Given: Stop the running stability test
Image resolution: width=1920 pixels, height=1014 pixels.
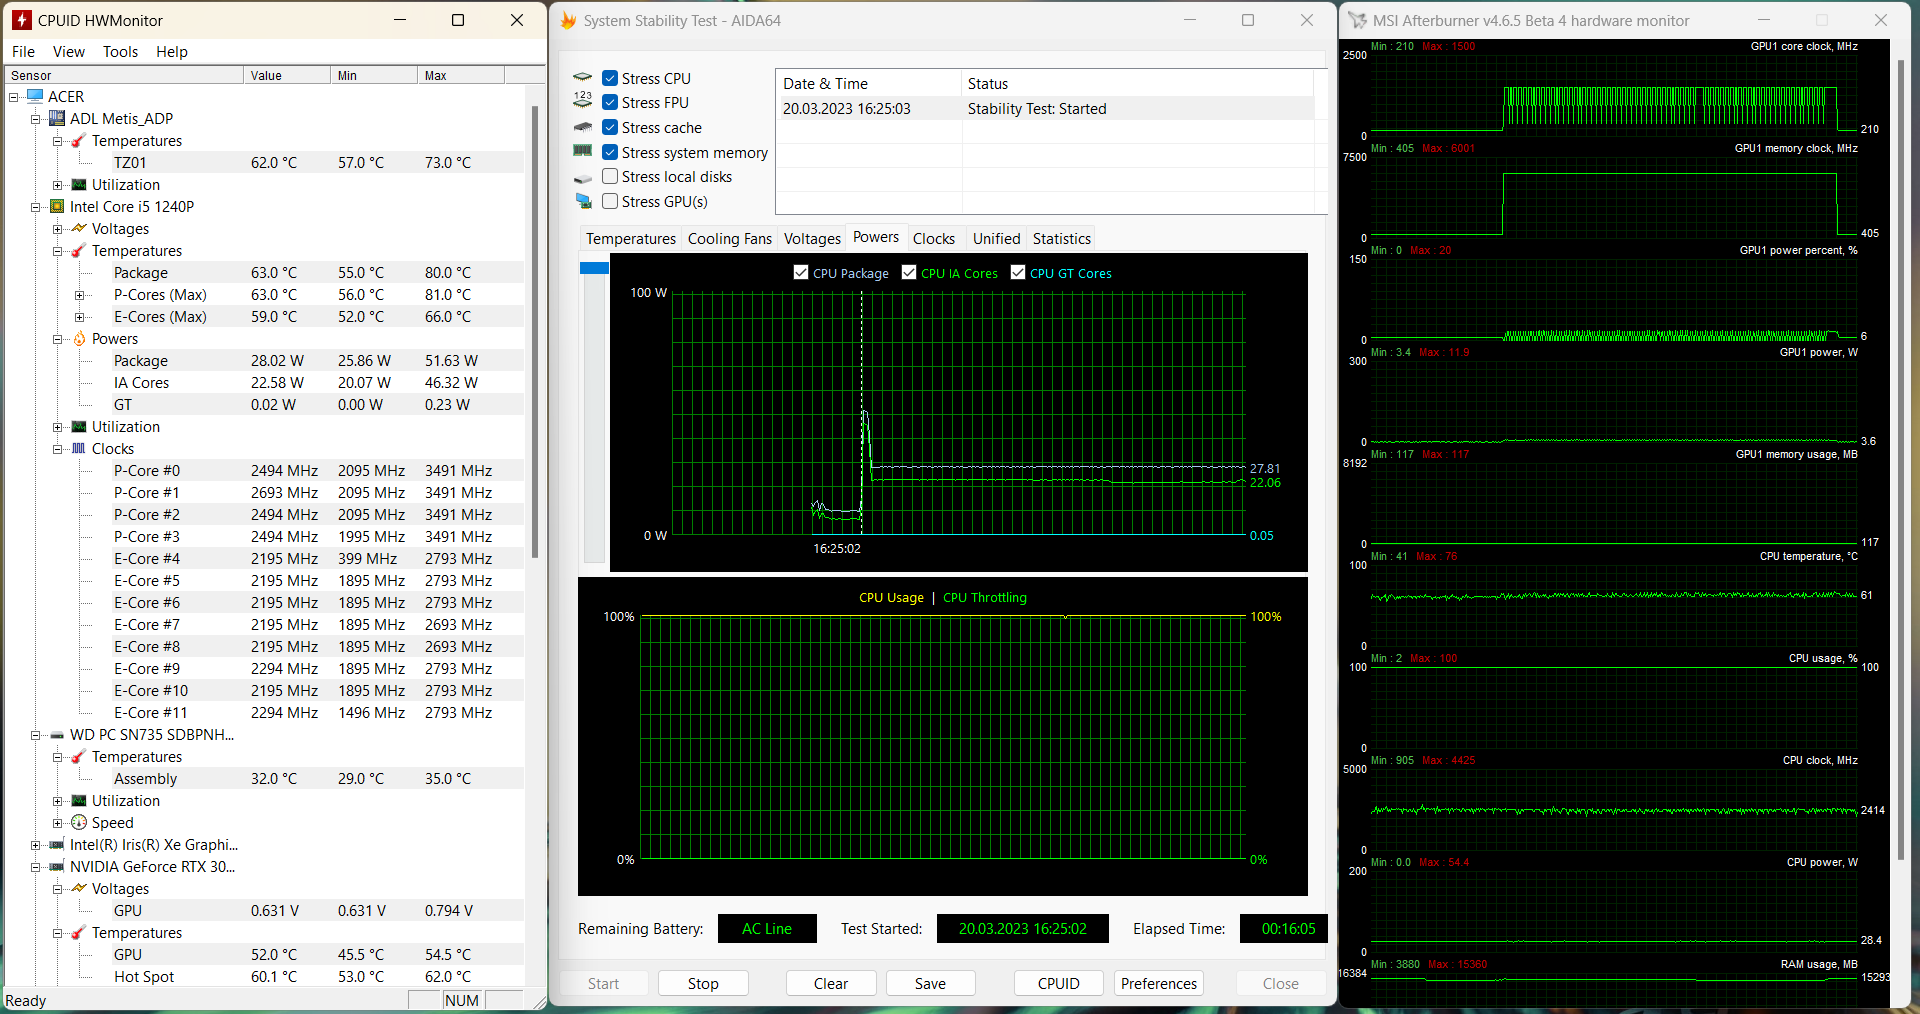Looking at the screenshot, I should (702, 984).
